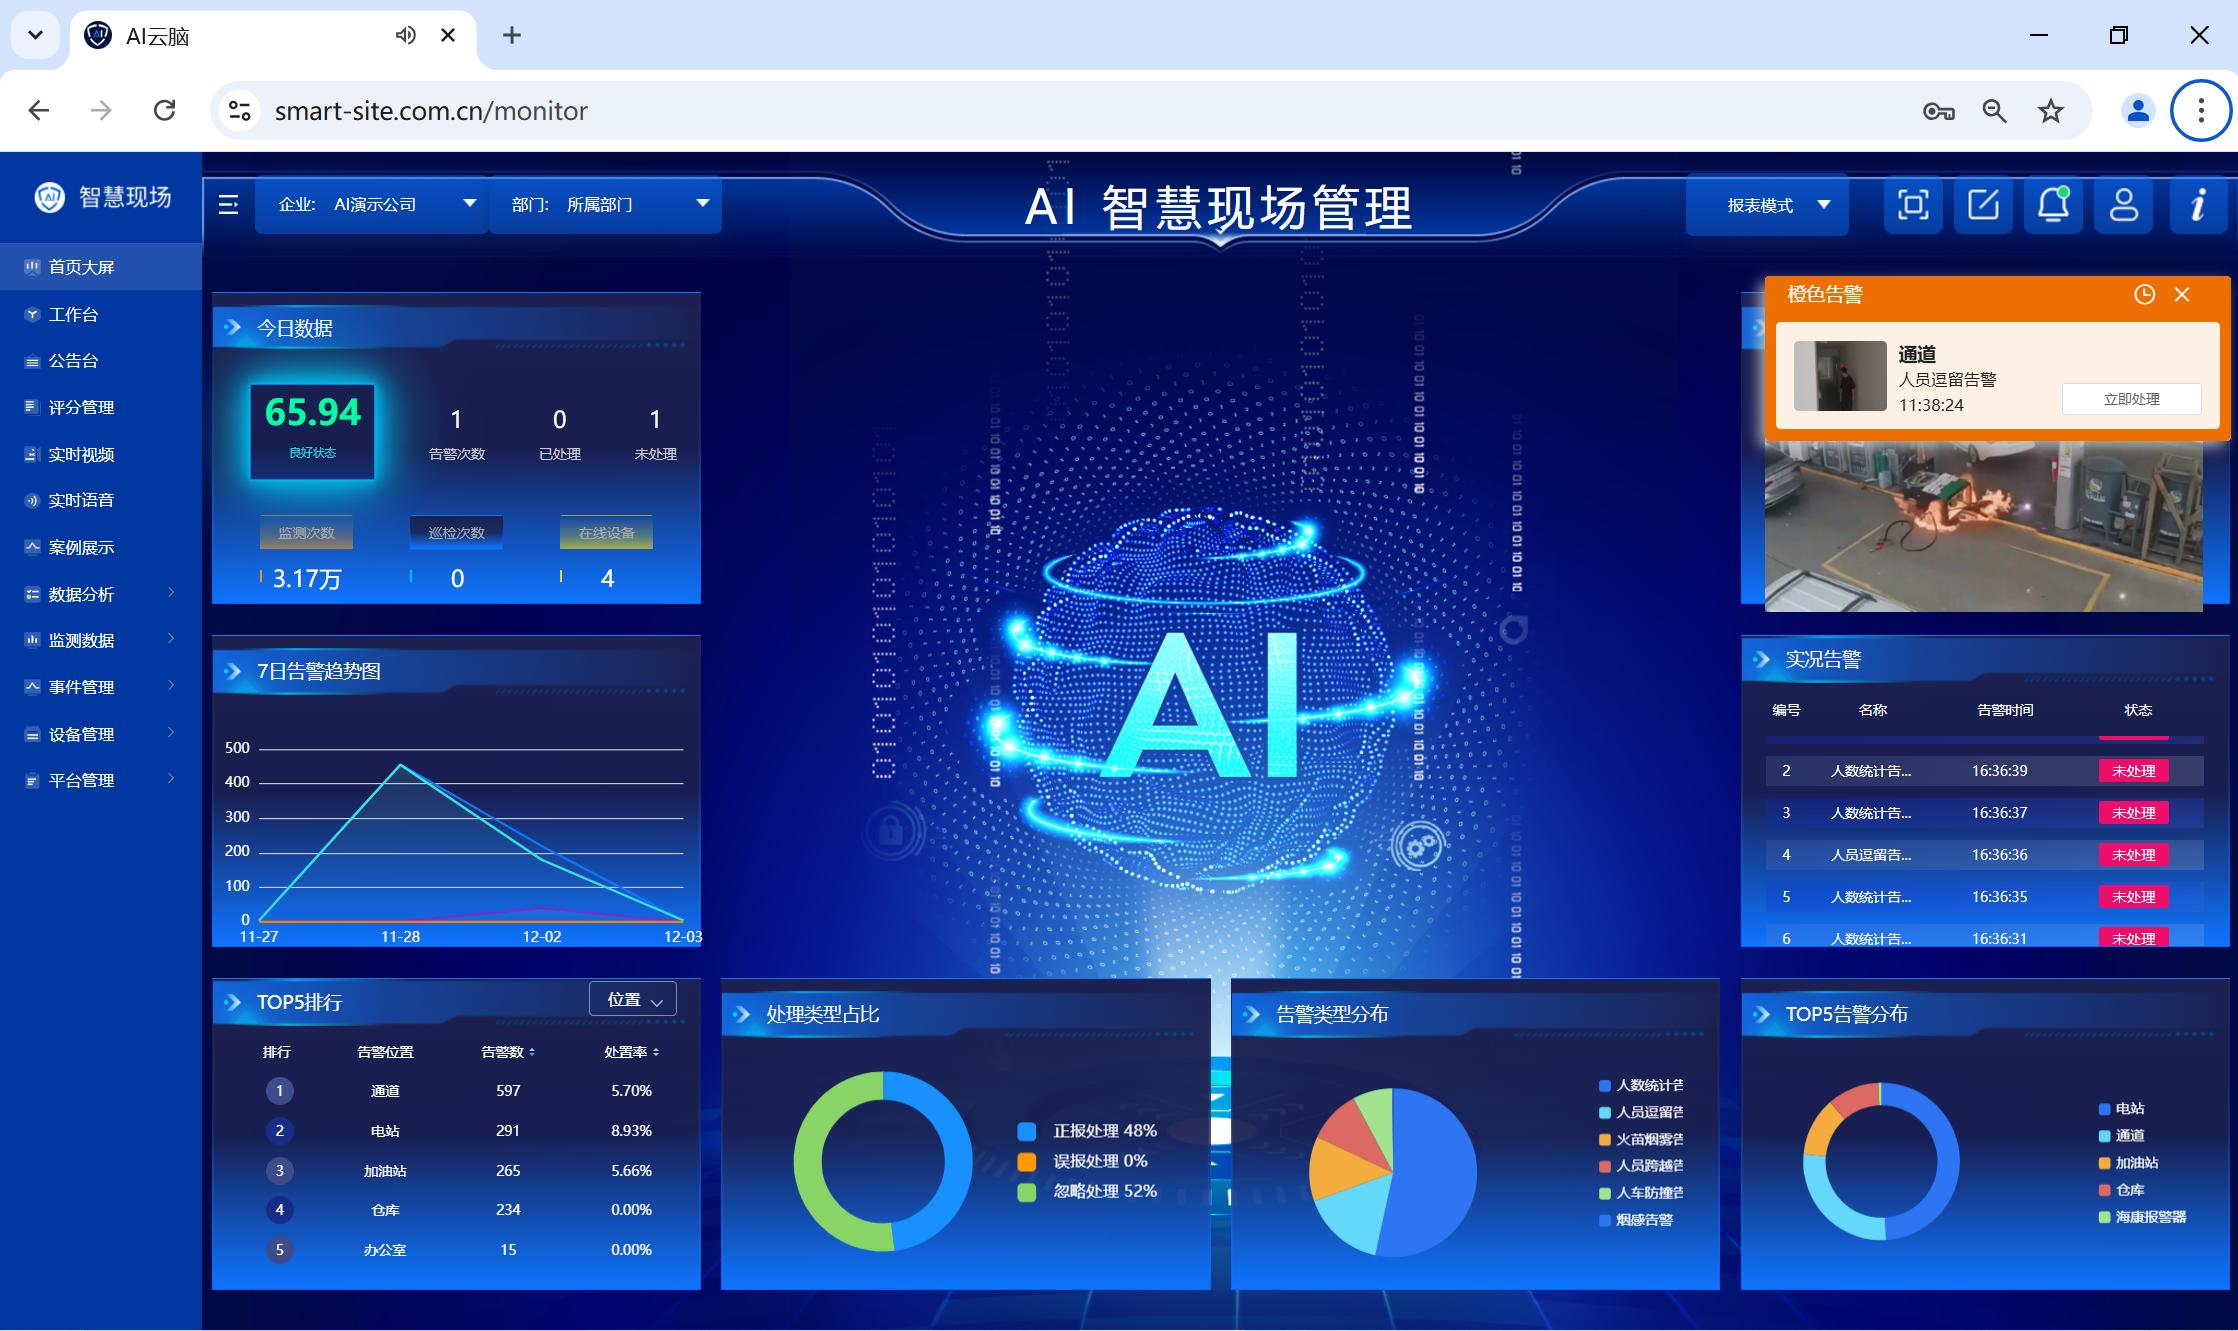Open the password key icon

point(1938,111)
